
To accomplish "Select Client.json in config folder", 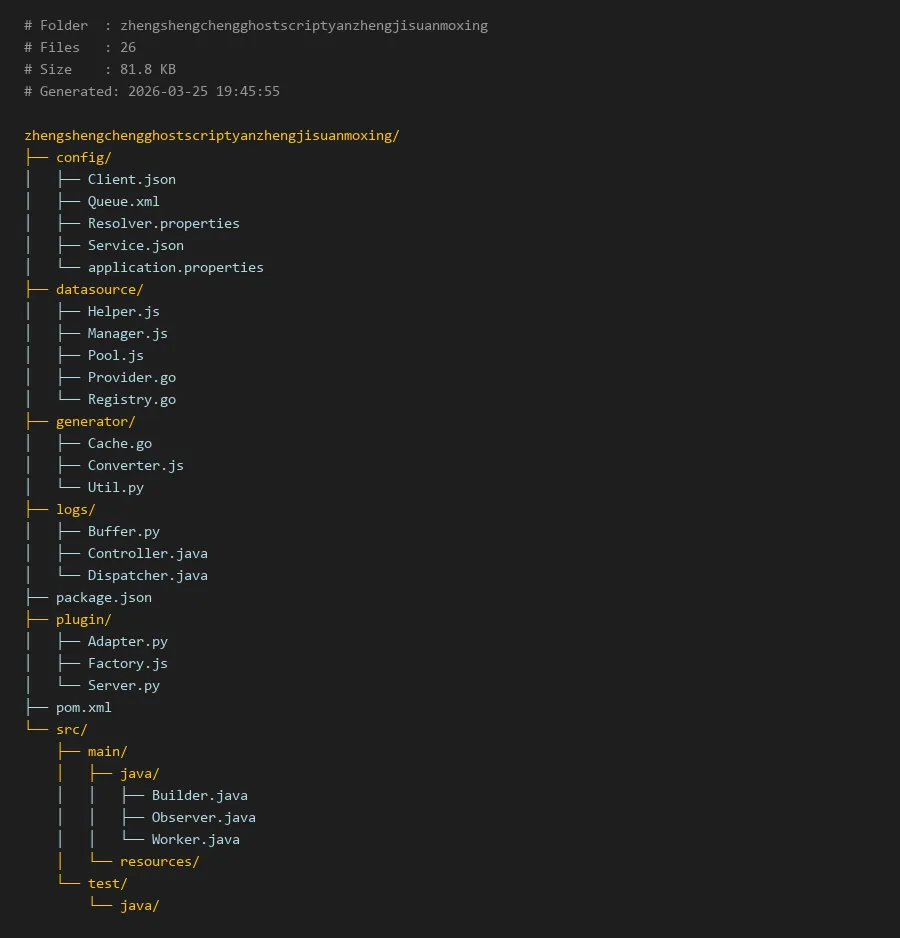I will pyautogui.click(x=131, y=179).
